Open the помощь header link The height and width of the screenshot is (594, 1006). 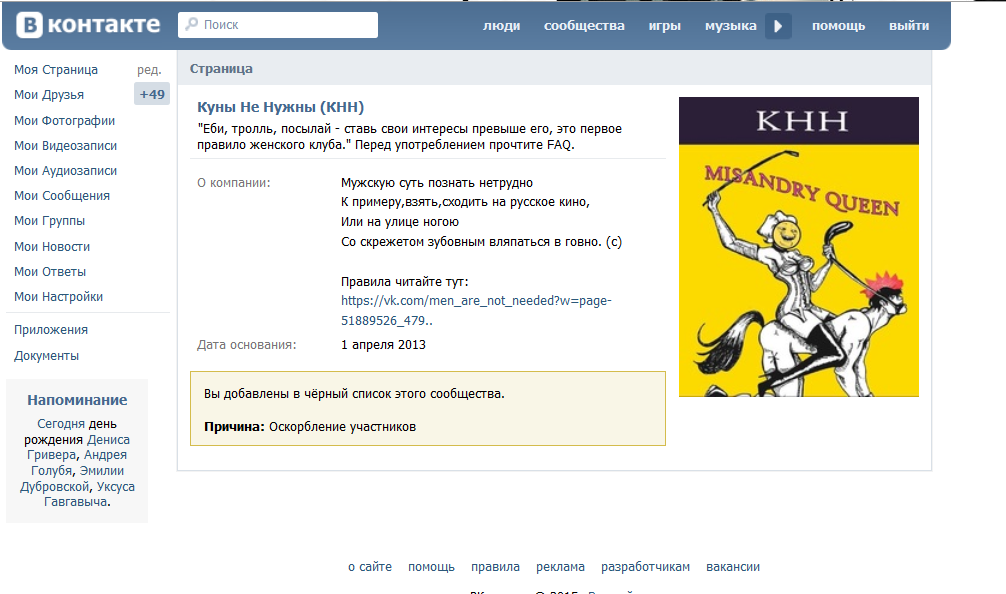(x=839, y=26)
